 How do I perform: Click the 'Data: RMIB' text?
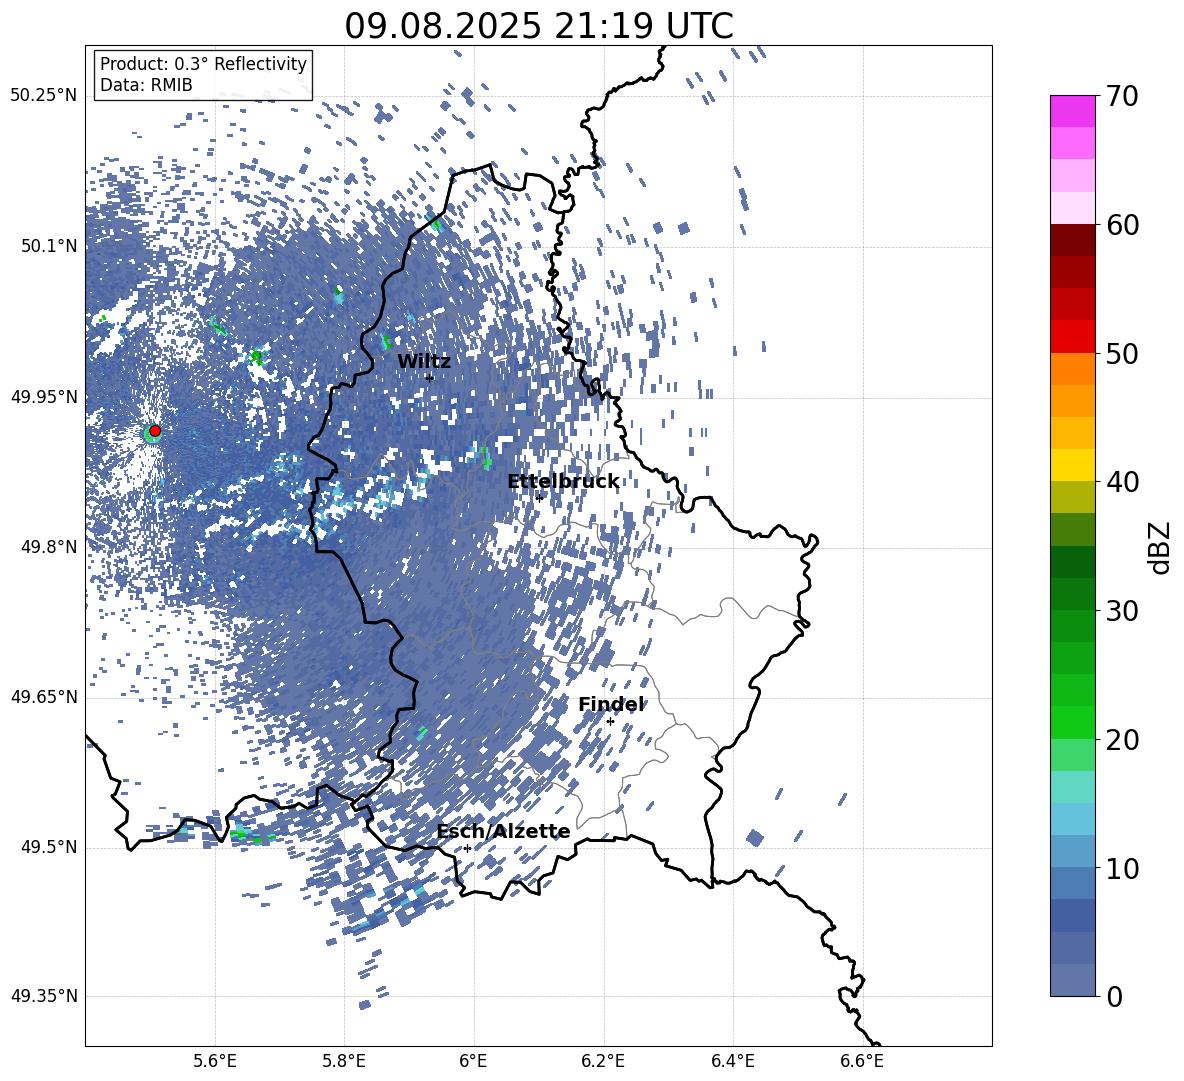[146, 85]
